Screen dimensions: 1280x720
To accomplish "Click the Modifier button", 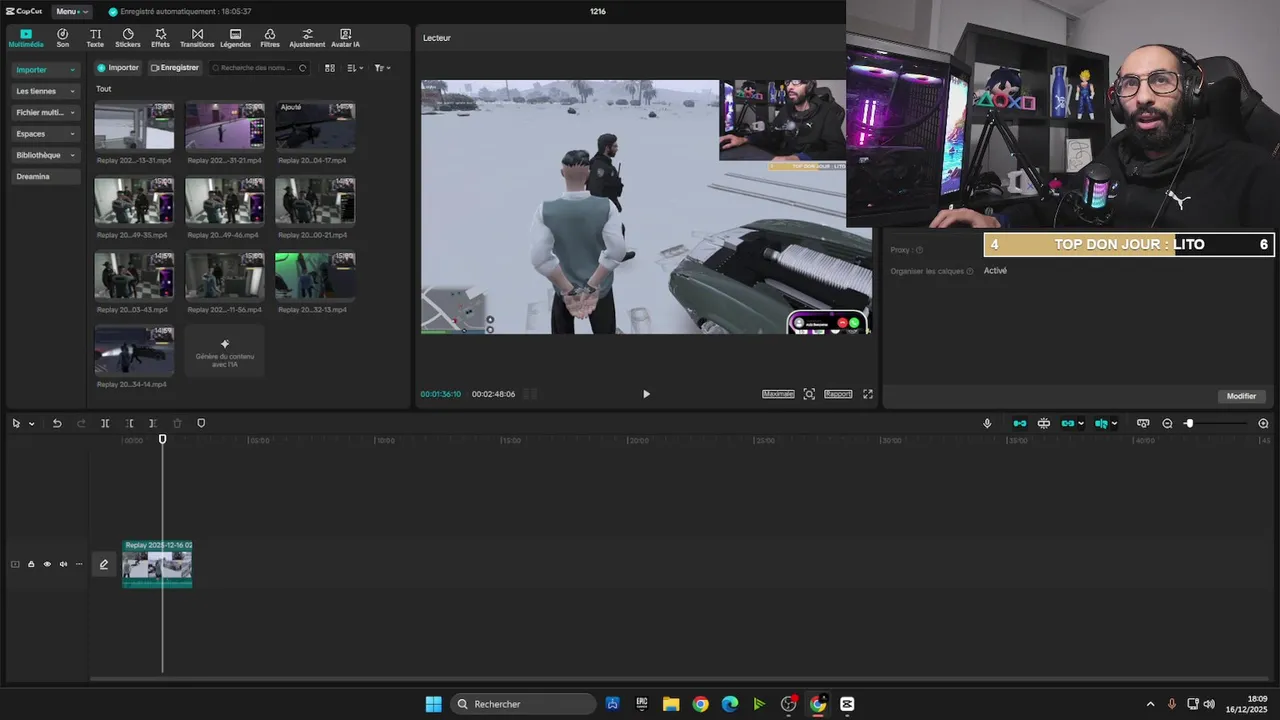I will pyautogui.click(x=1241, y=396).
